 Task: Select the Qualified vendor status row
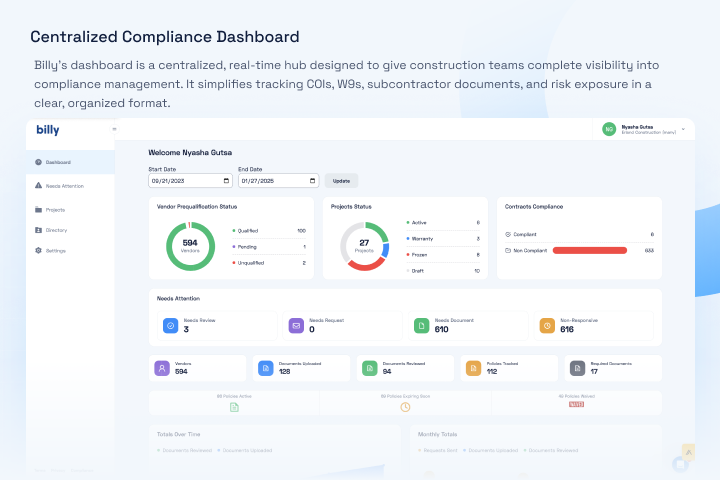click(269, 231)
